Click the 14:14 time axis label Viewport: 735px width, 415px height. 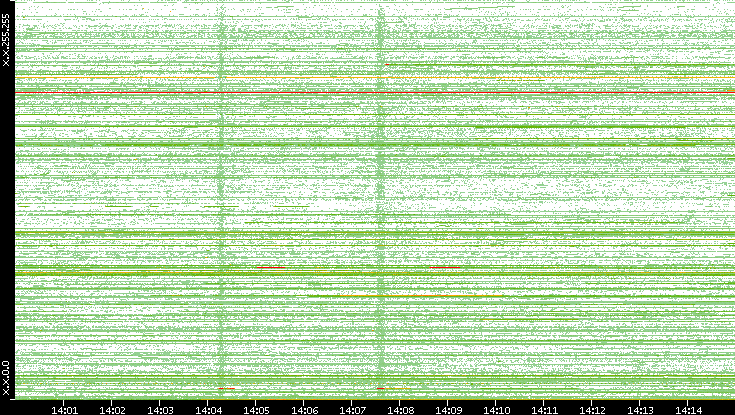click(688, 410)
